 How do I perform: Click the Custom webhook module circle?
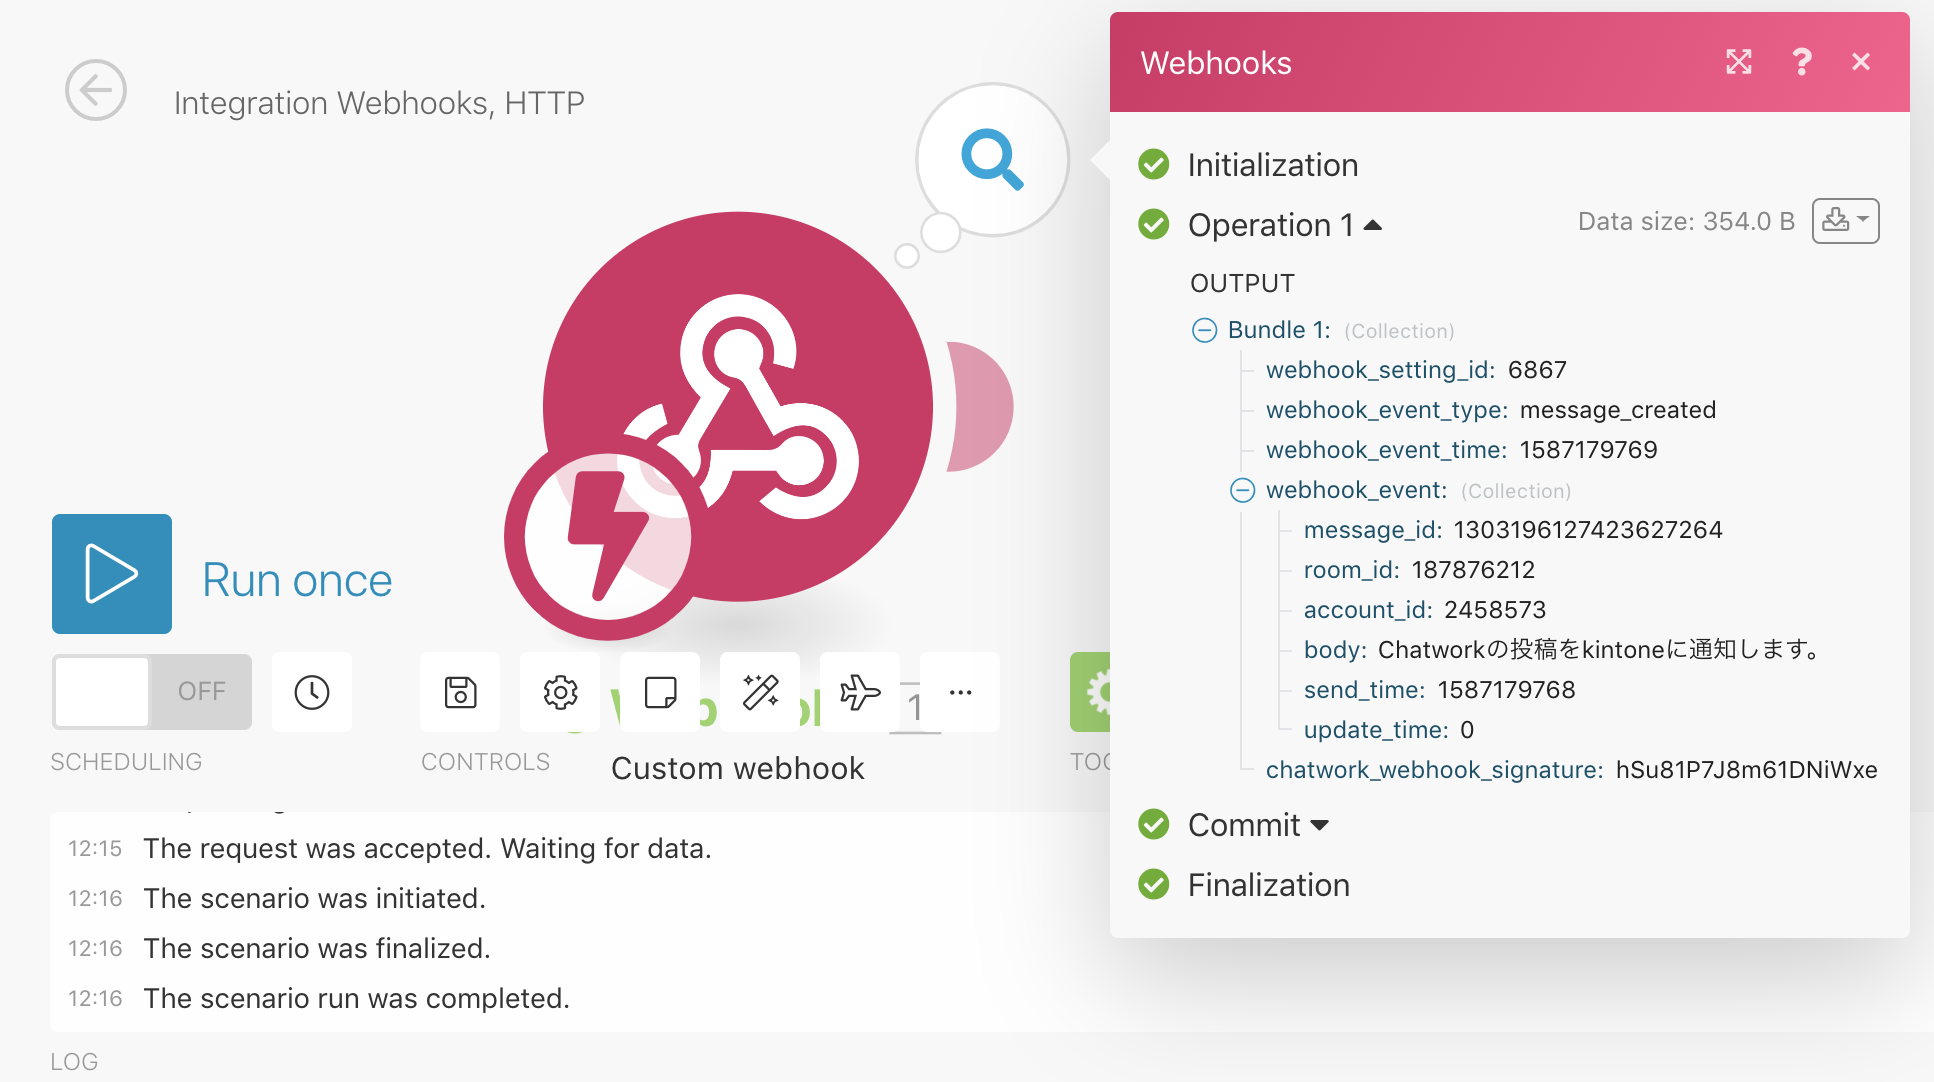pos(738,406)
